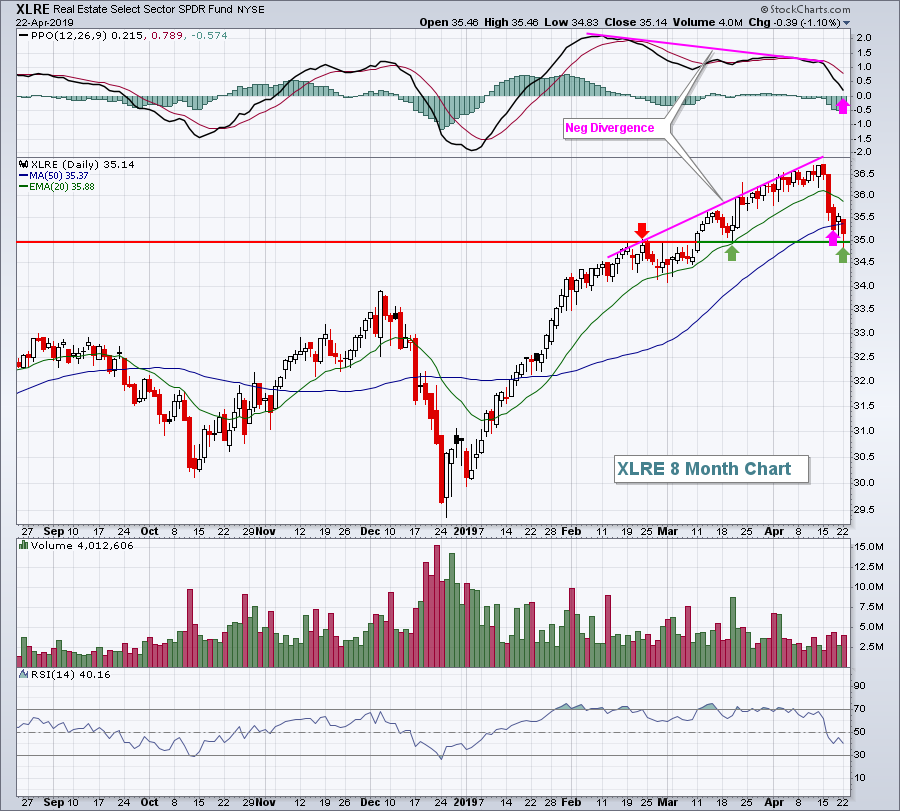Click the Dec date label under price panel
Image resolution: width=900 pixels, height=811 pixels.
(371, 531)
